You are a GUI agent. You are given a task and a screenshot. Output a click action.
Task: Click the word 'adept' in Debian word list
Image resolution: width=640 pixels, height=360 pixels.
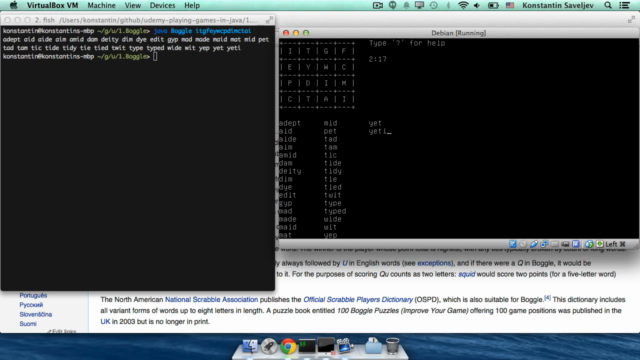[290, 123]
